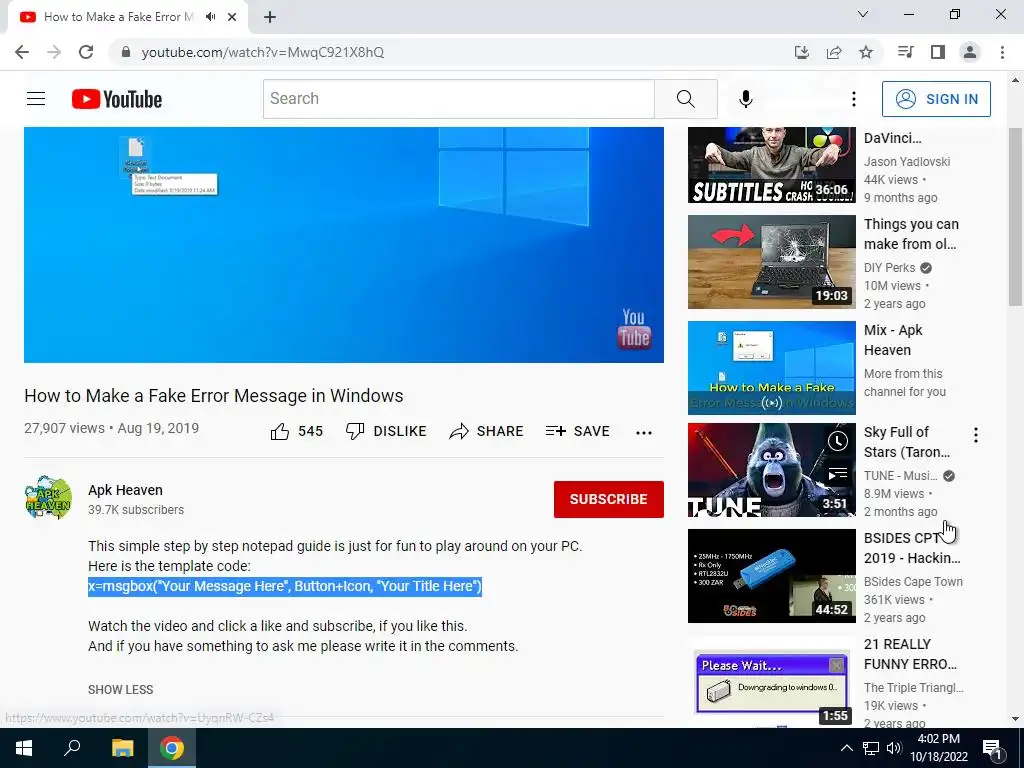Viewport: 1024px width, 768px height.
Task: Collapse the description with SHOW LESS
Action: (121, 690)
